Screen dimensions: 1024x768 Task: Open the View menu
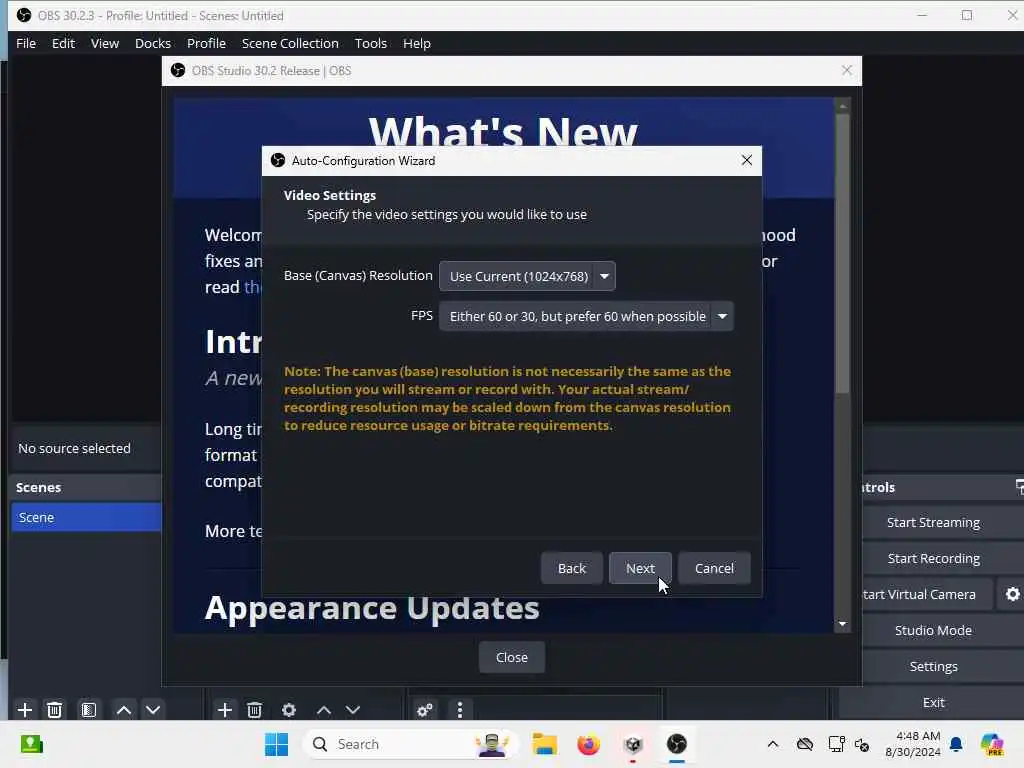[x=104, y=43]
